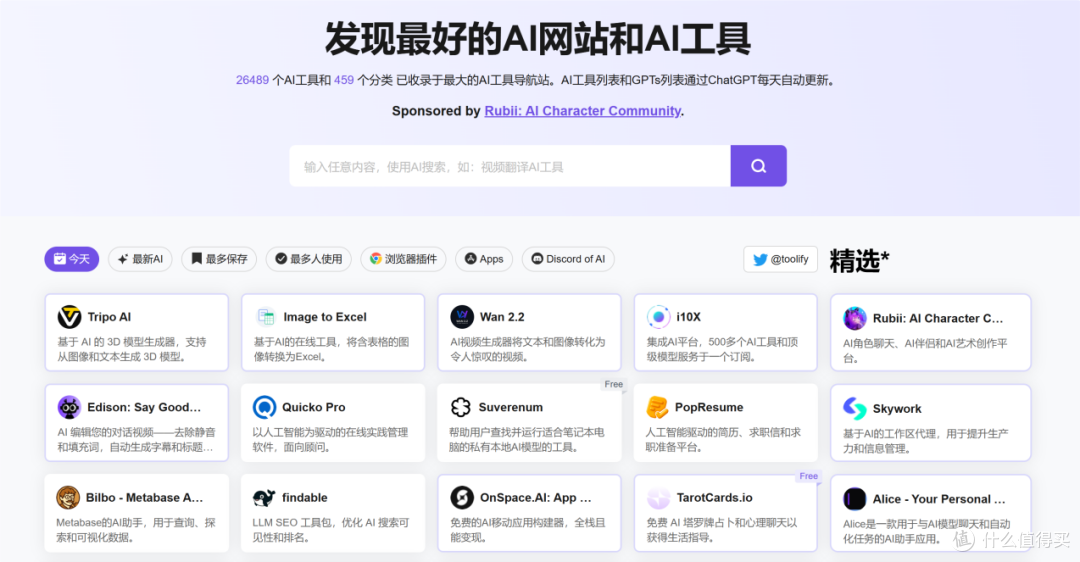
Task: Select the 最多人使用 tab
Action: click(x=309, y=259)
